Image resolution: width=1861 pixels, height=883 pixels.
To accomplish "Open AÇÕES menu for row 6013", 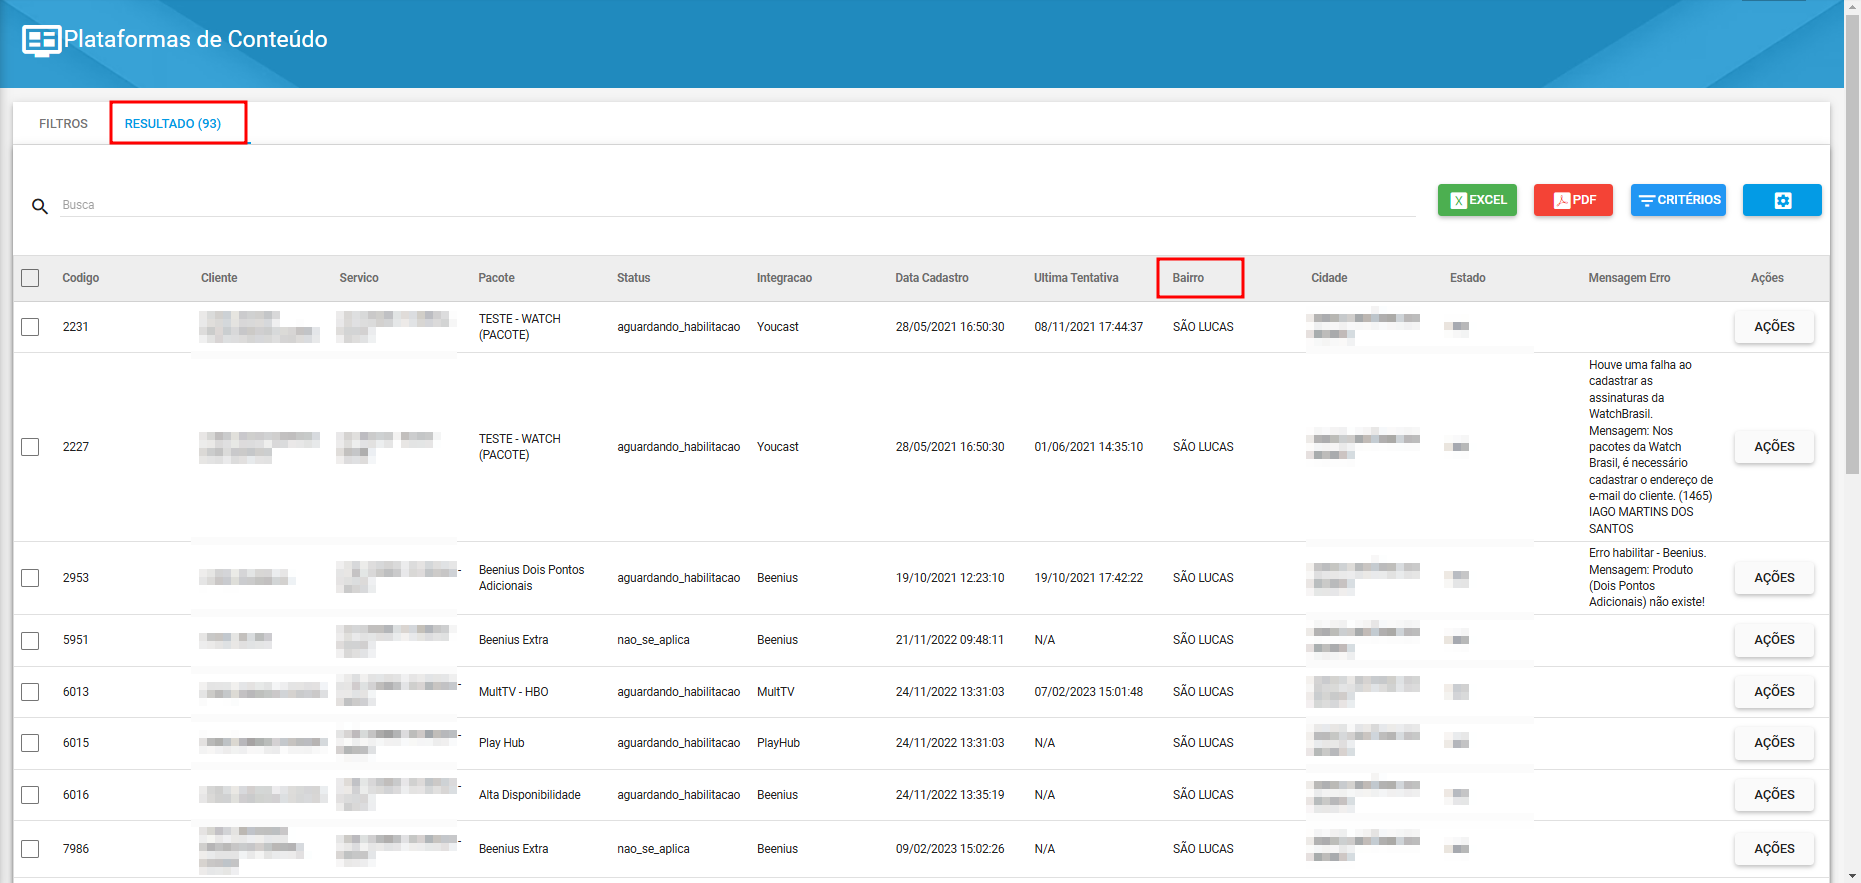I will pos(1774,692).
